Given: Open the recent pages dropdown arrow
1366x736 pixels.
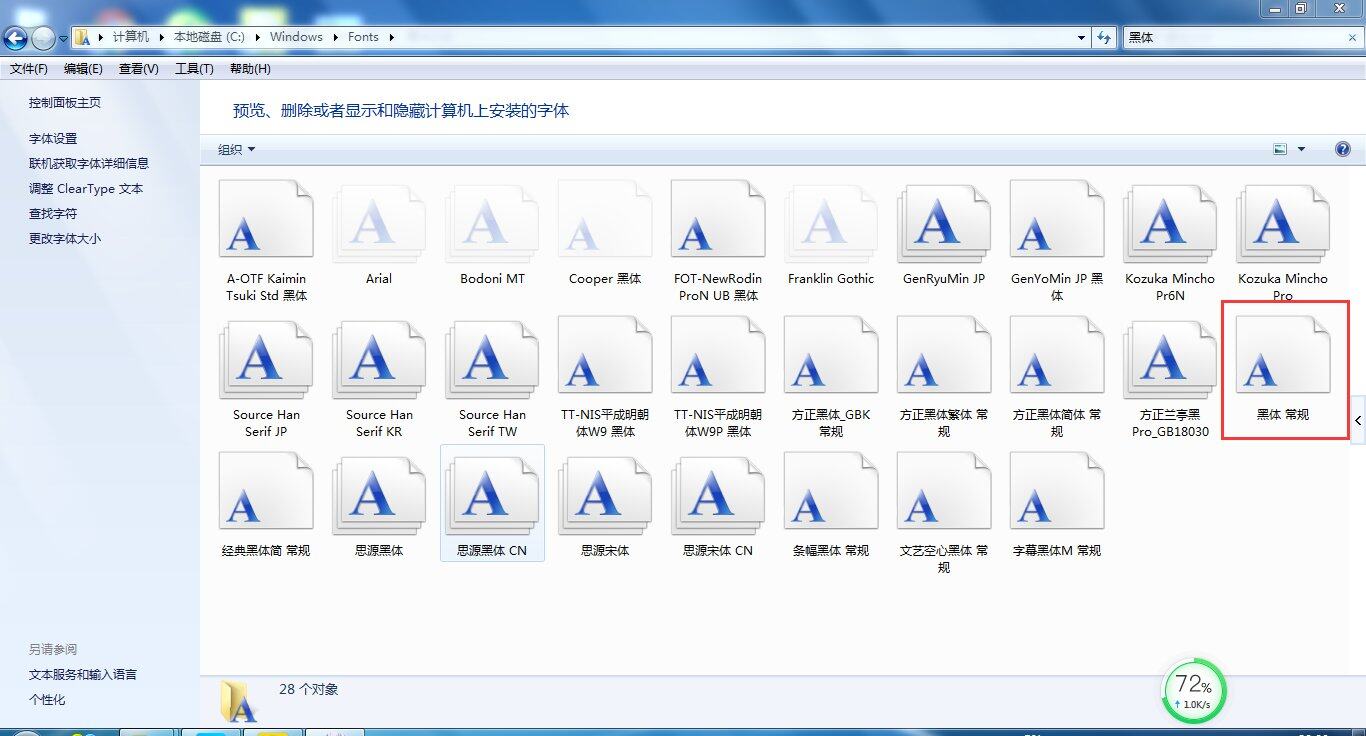Looking at the screenshot, I should (64, 38).
